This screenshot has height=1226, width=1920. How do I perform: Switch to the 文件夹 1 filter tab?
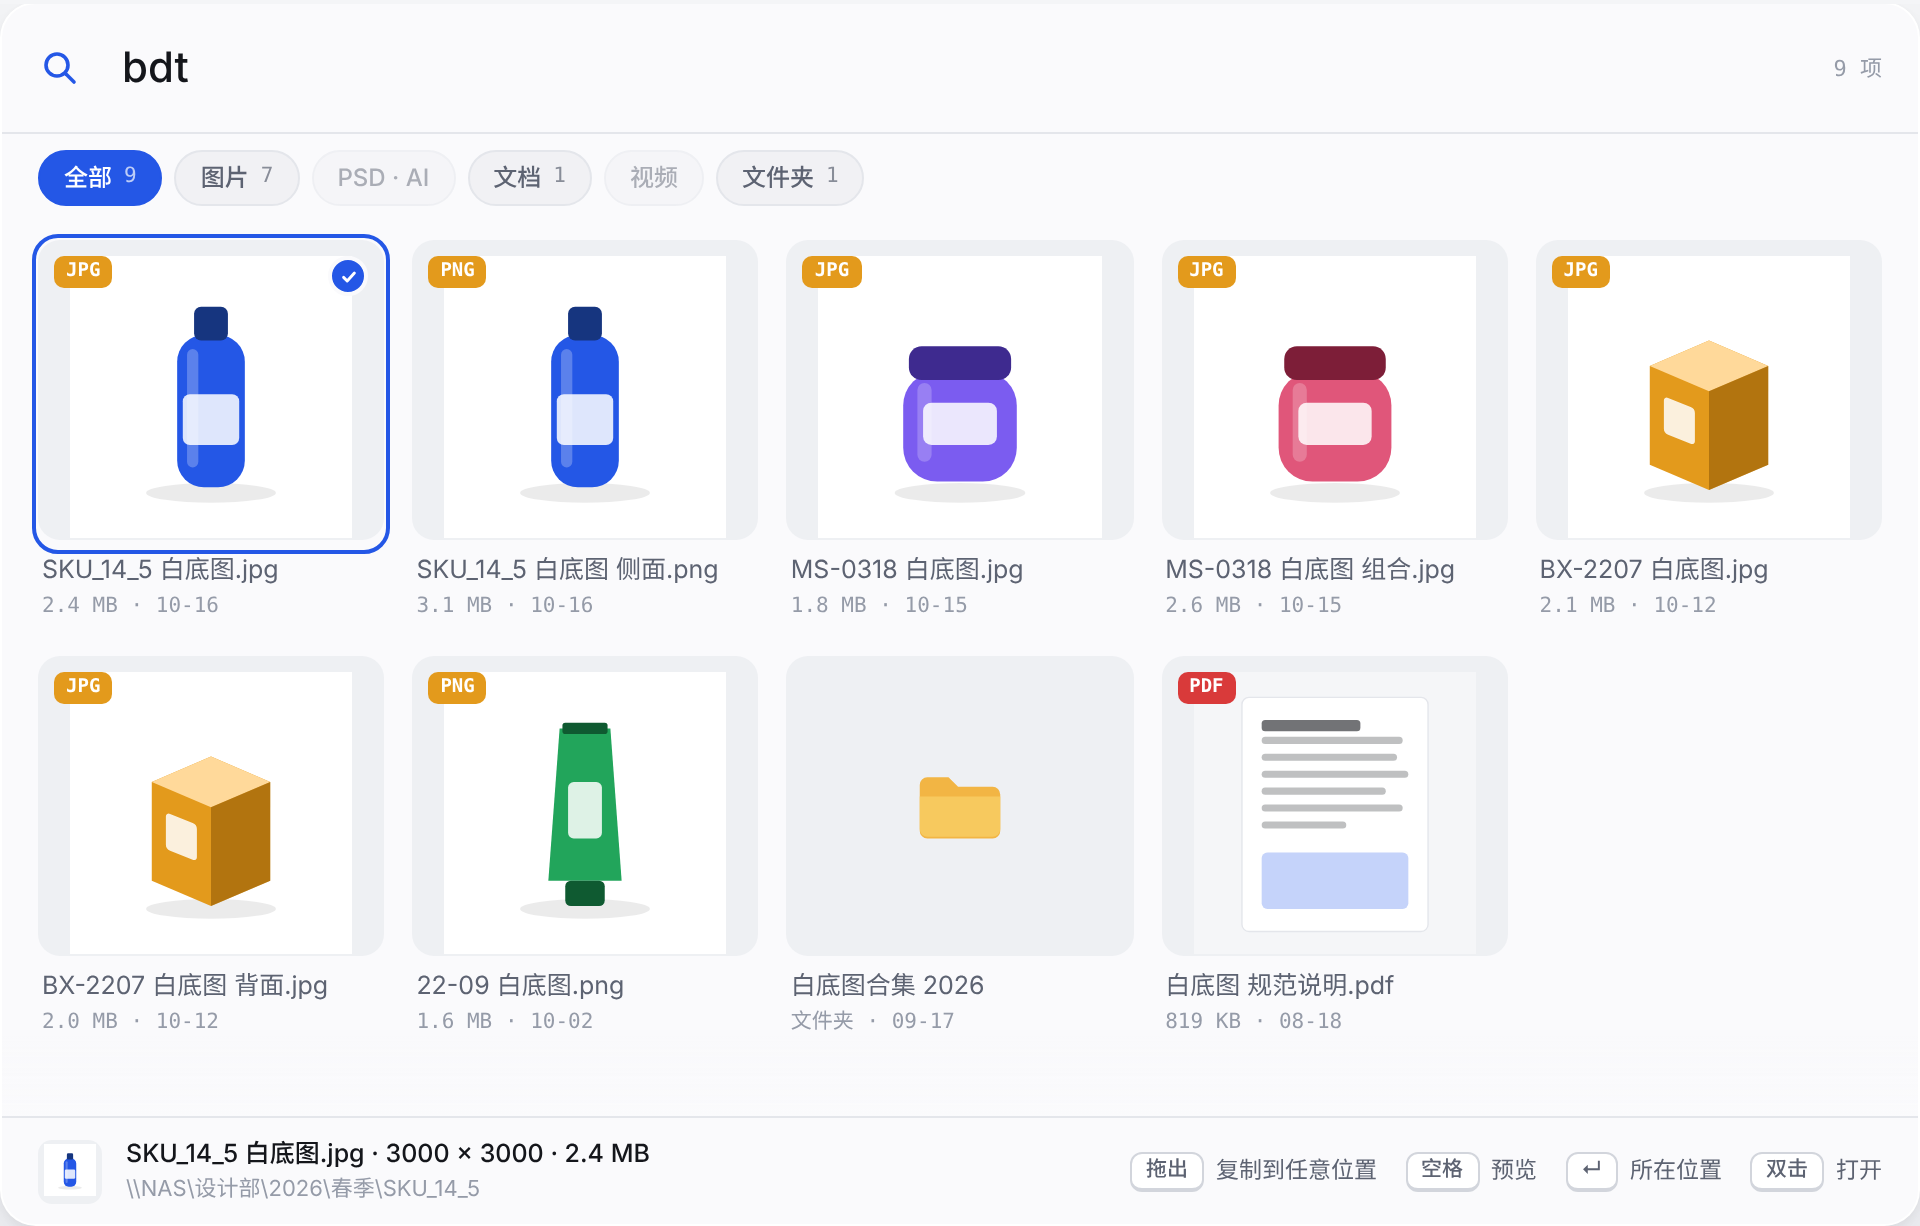tap(790, 177)
